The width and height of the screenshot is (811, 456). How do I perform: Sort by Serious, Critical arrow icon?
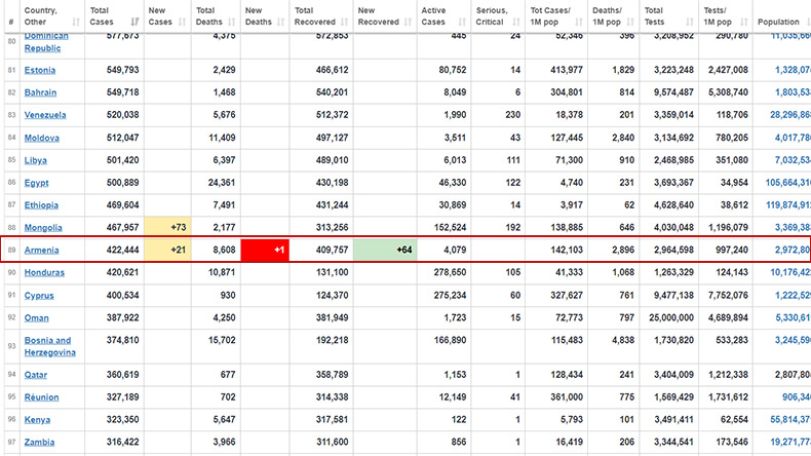tap(516, 22)
